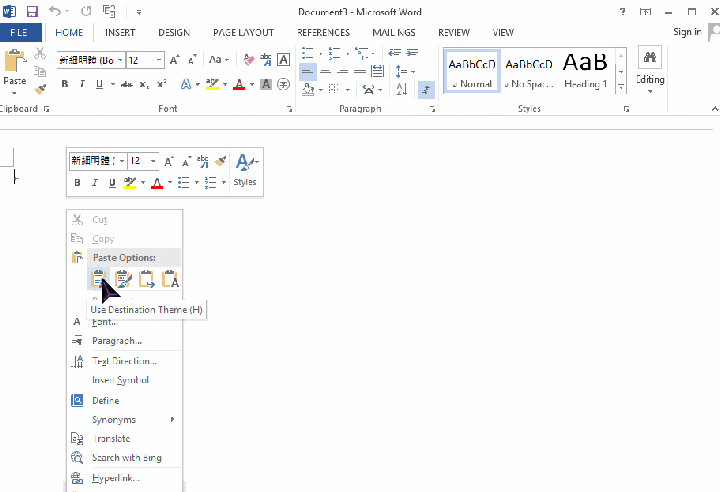Click the Center alignment icon in the ribbon
The height and width of the screenshot is (492, 720).
click(x=325, y=71)
